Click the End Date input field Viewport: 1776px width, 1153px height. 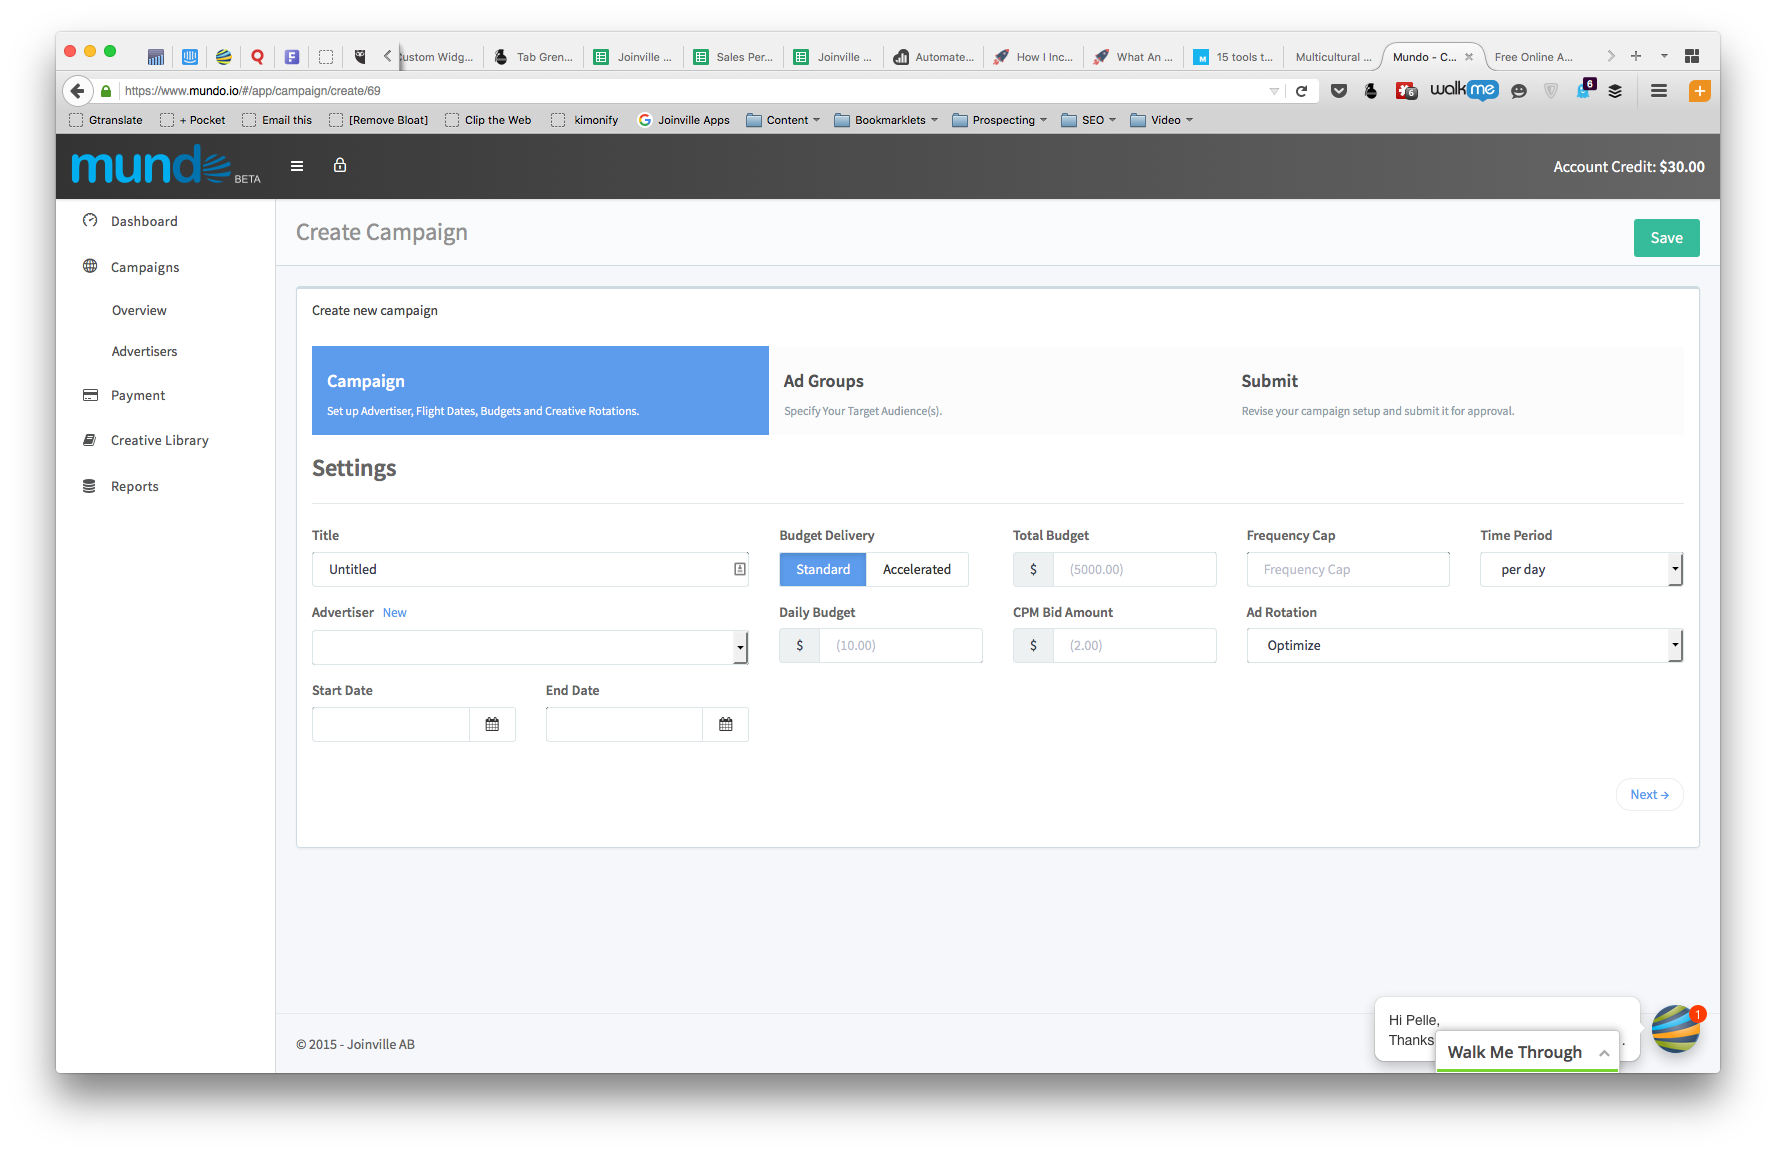(x=624, y=724)
